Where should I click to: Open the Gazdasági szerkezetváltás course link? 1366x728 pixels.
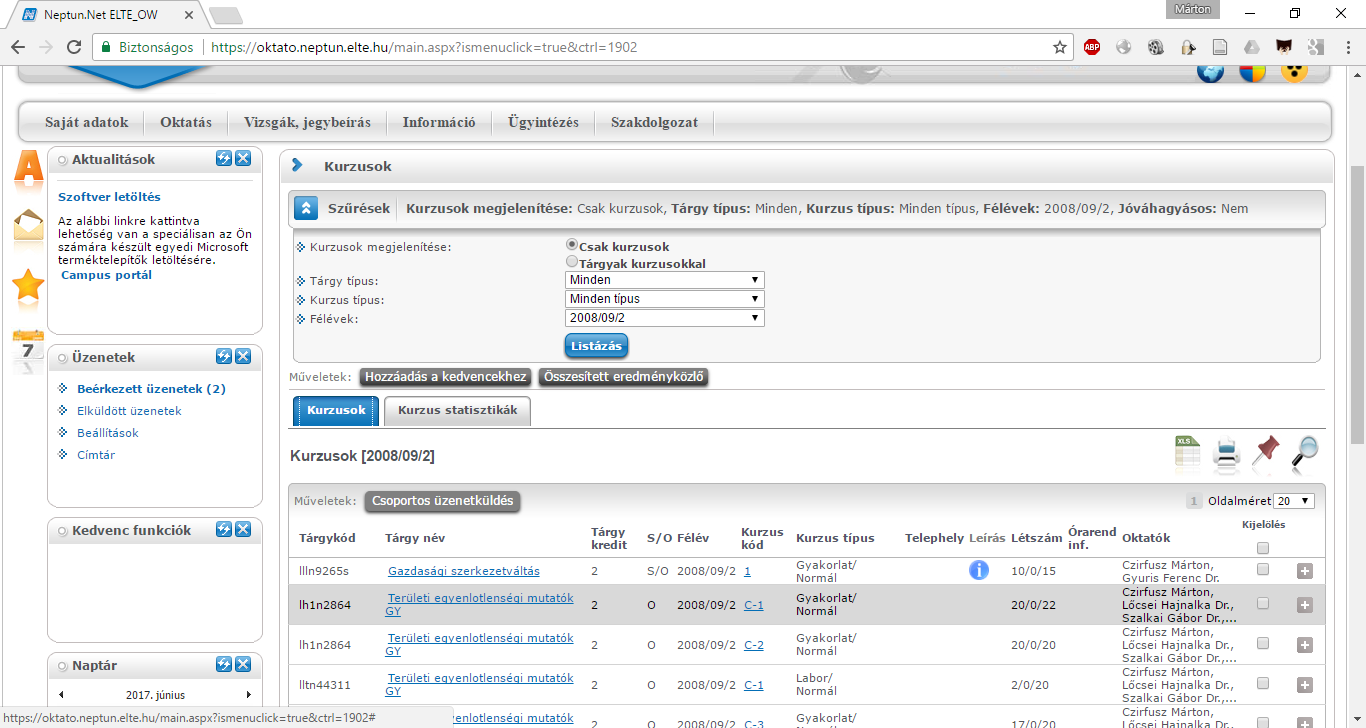point(464,571)
